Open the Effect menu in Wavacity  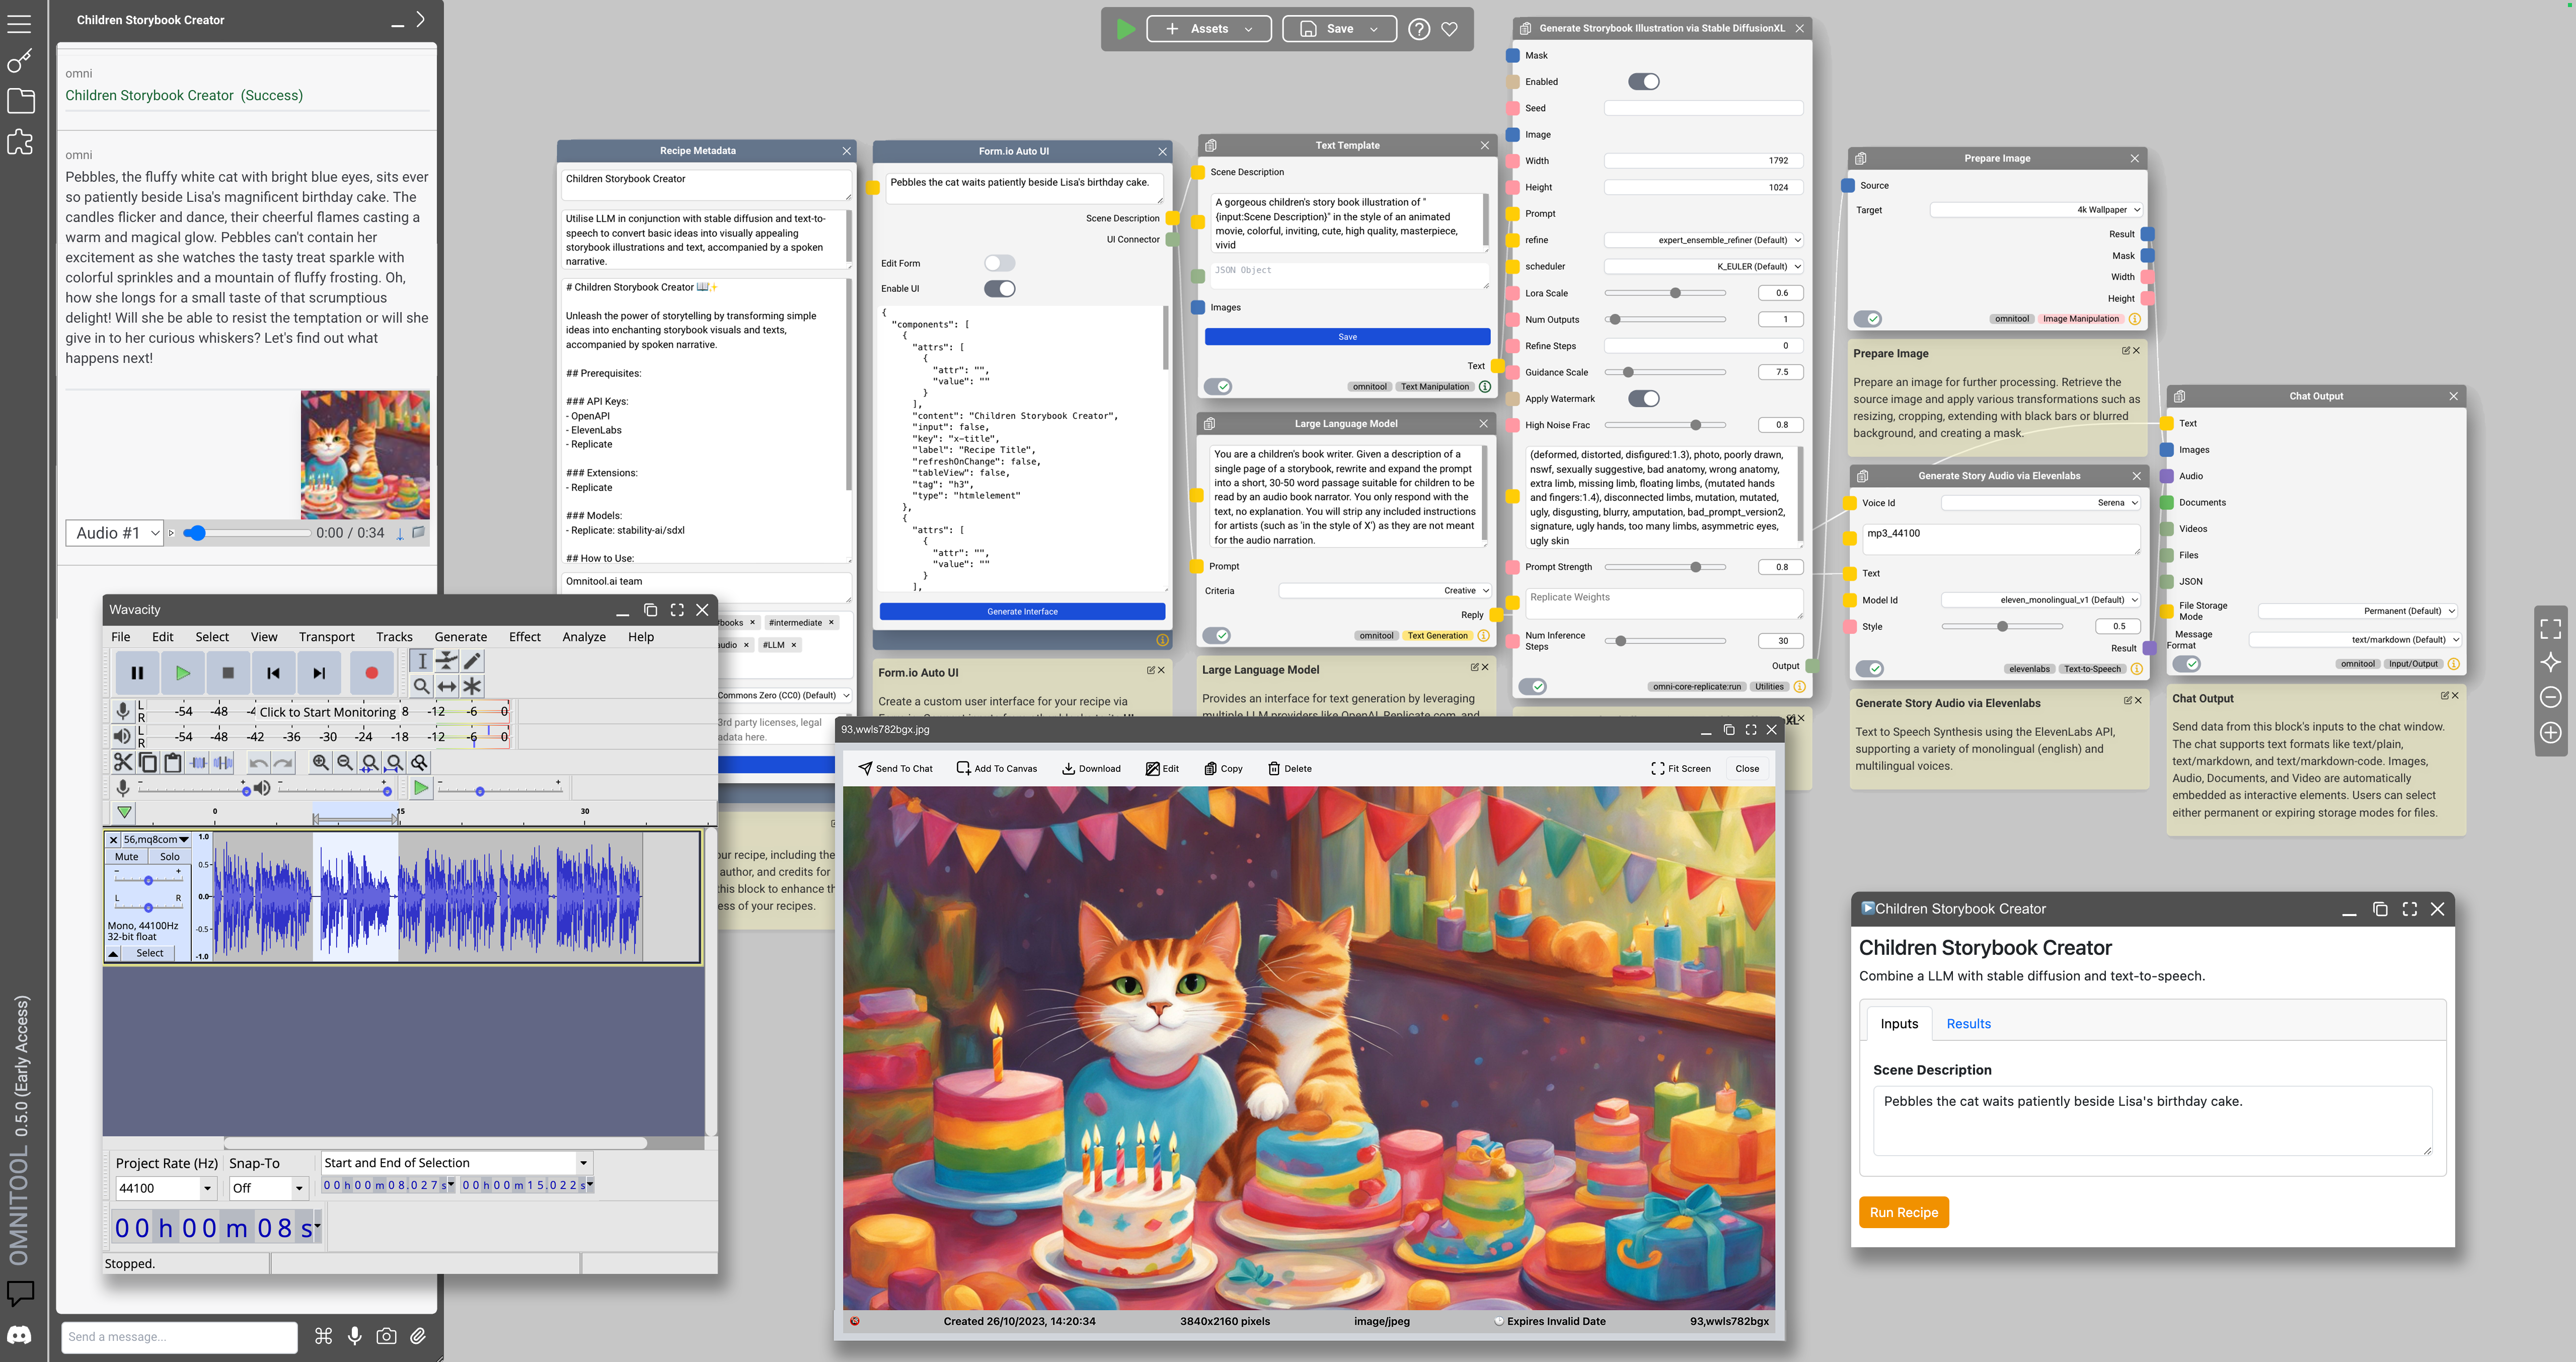coord(524,636)
